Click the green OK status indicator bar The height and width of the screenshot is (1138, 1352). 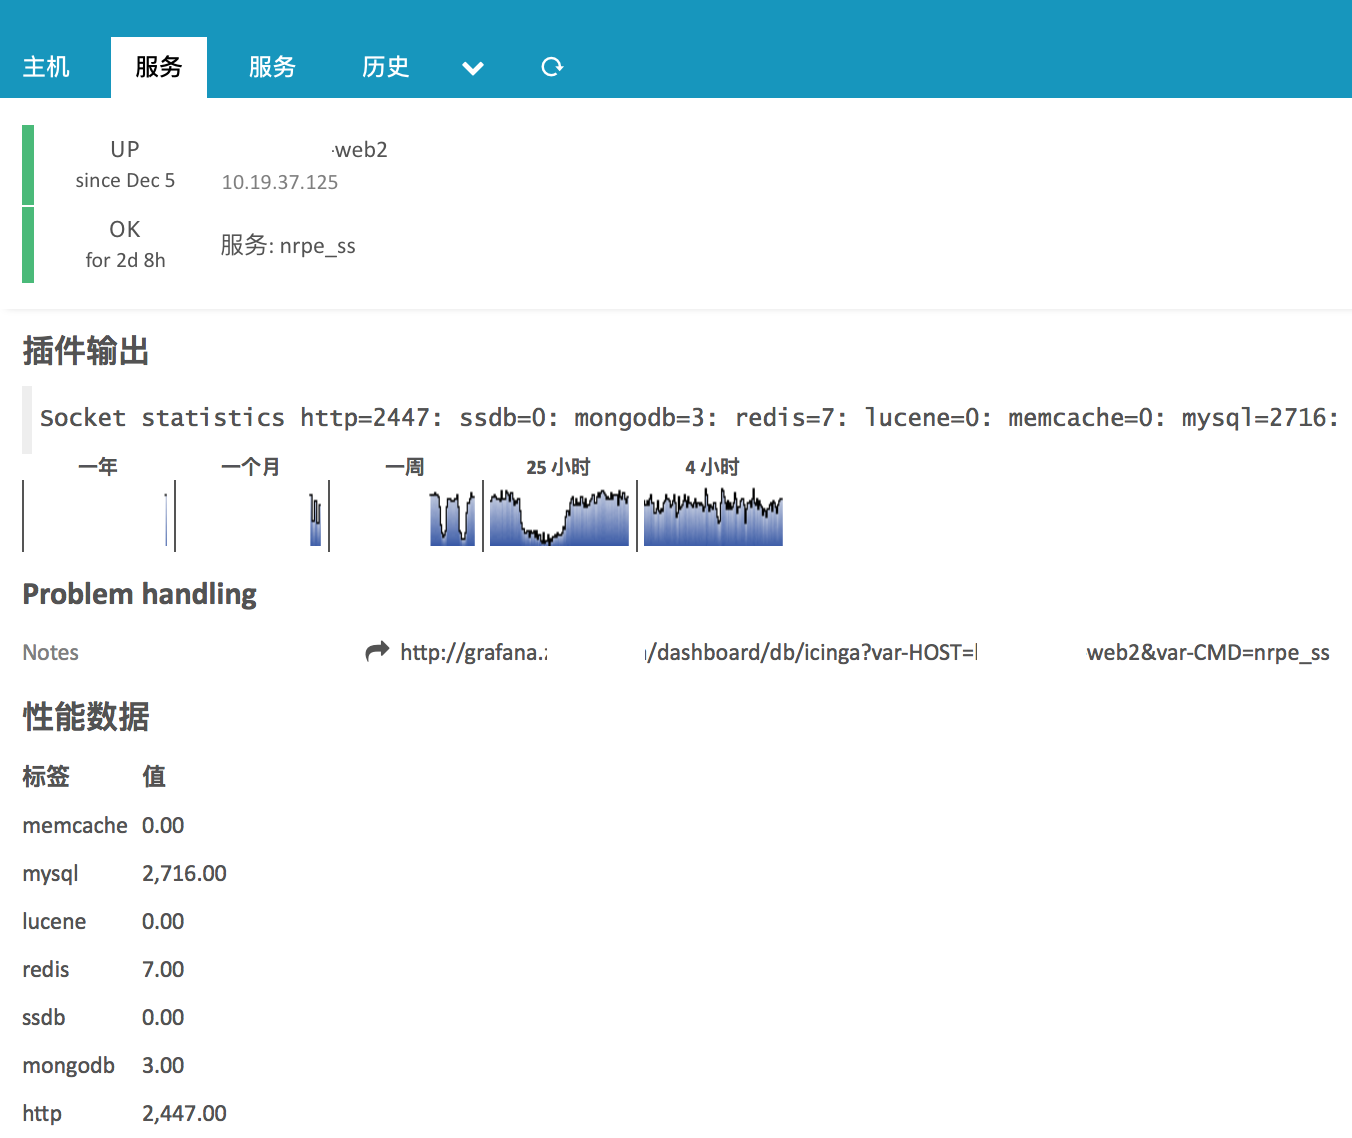click(x=27, y=244)
